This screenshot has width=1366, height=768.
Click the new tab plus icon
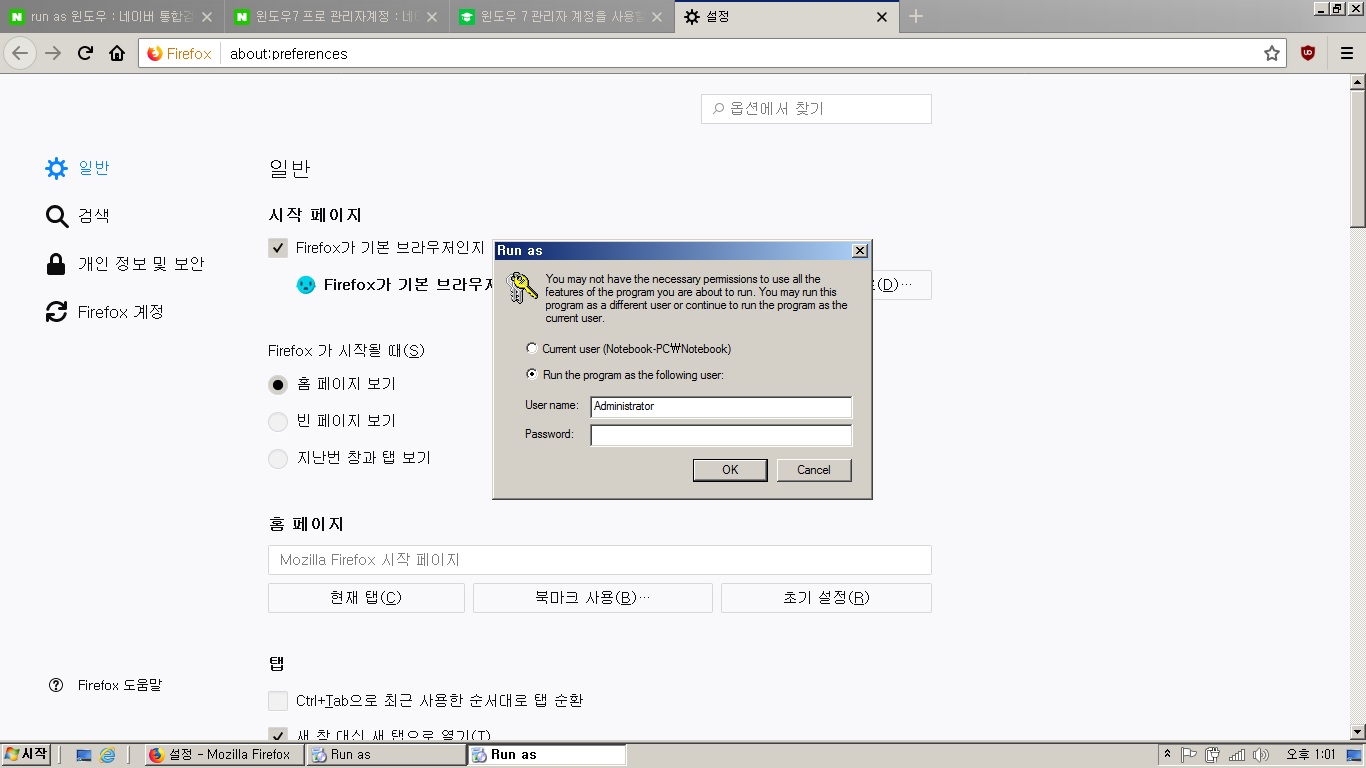click(x=916, y=17)
